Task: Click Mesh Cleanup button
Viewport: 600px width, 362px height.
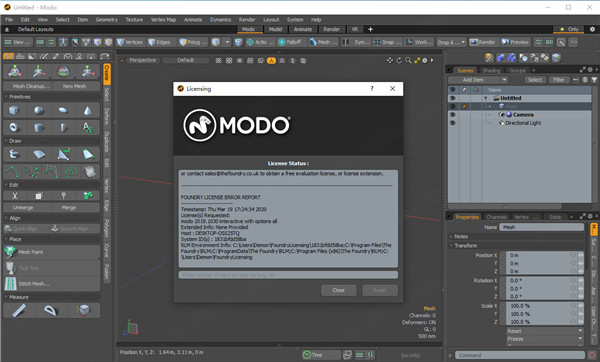Action: coord(28,86)
